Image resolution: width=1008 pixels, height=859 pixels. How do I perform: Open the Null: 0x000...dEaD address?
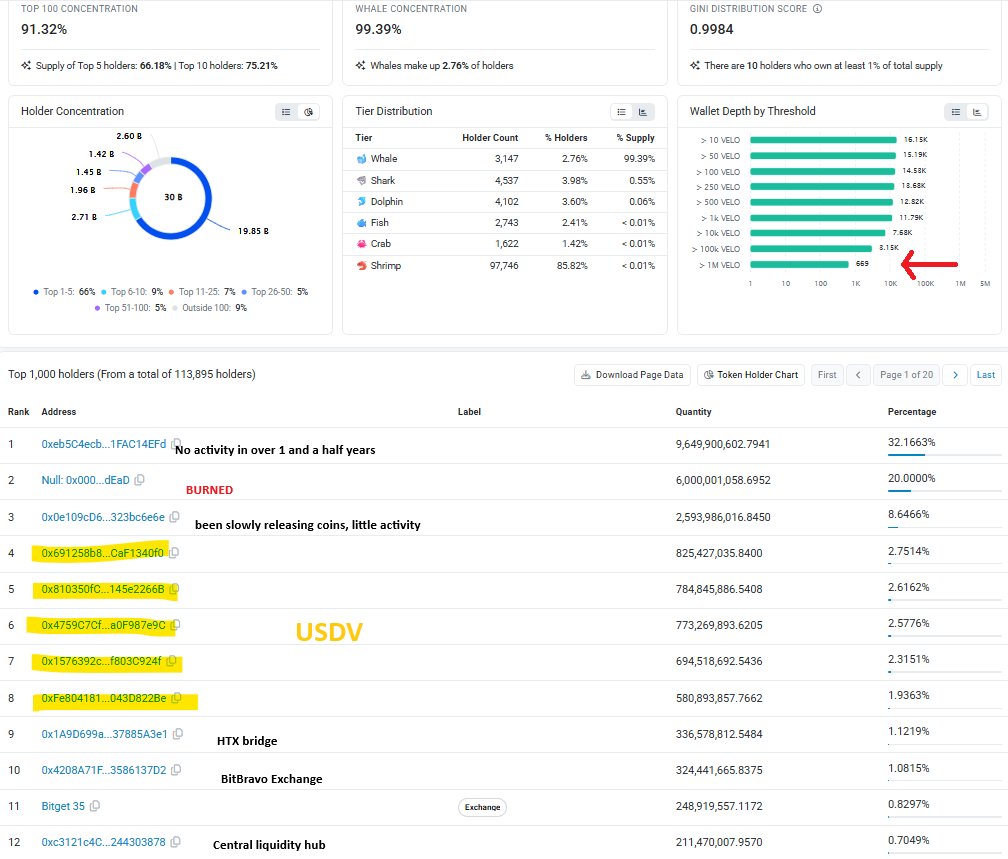pos(86,480)
